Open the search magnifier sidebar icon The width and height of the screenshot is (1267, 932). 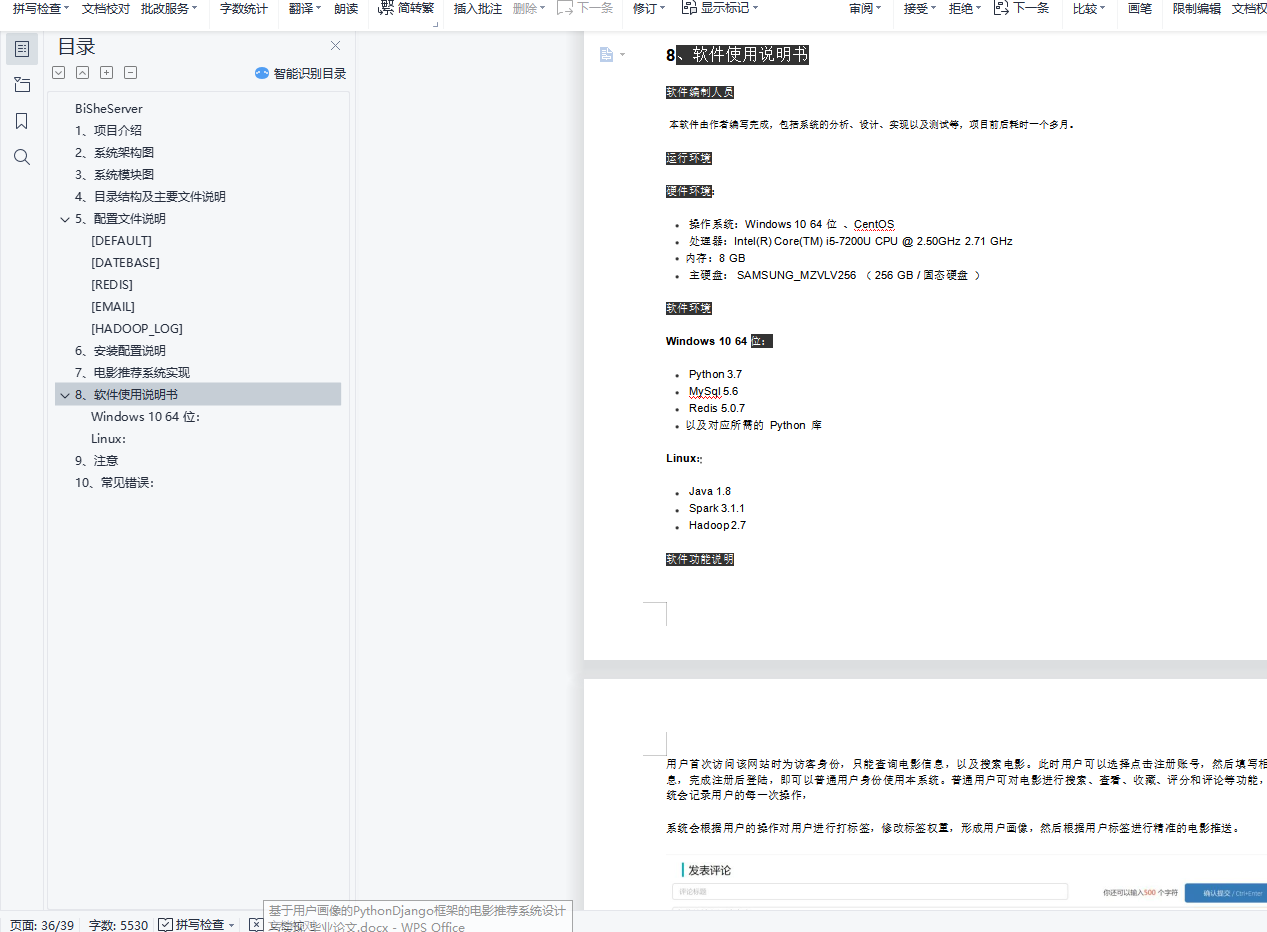click(x=22, y=157)
